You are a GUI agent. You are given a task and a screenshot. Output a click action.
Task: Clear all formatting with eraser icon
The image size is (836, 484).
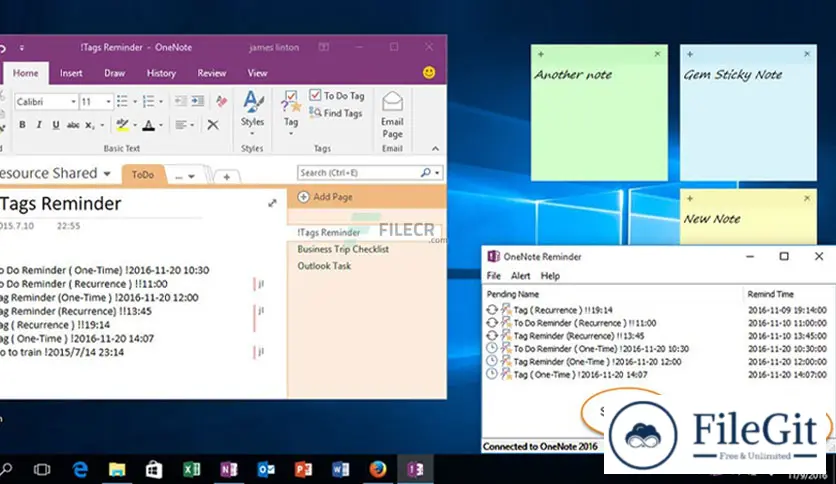point(221,101)
